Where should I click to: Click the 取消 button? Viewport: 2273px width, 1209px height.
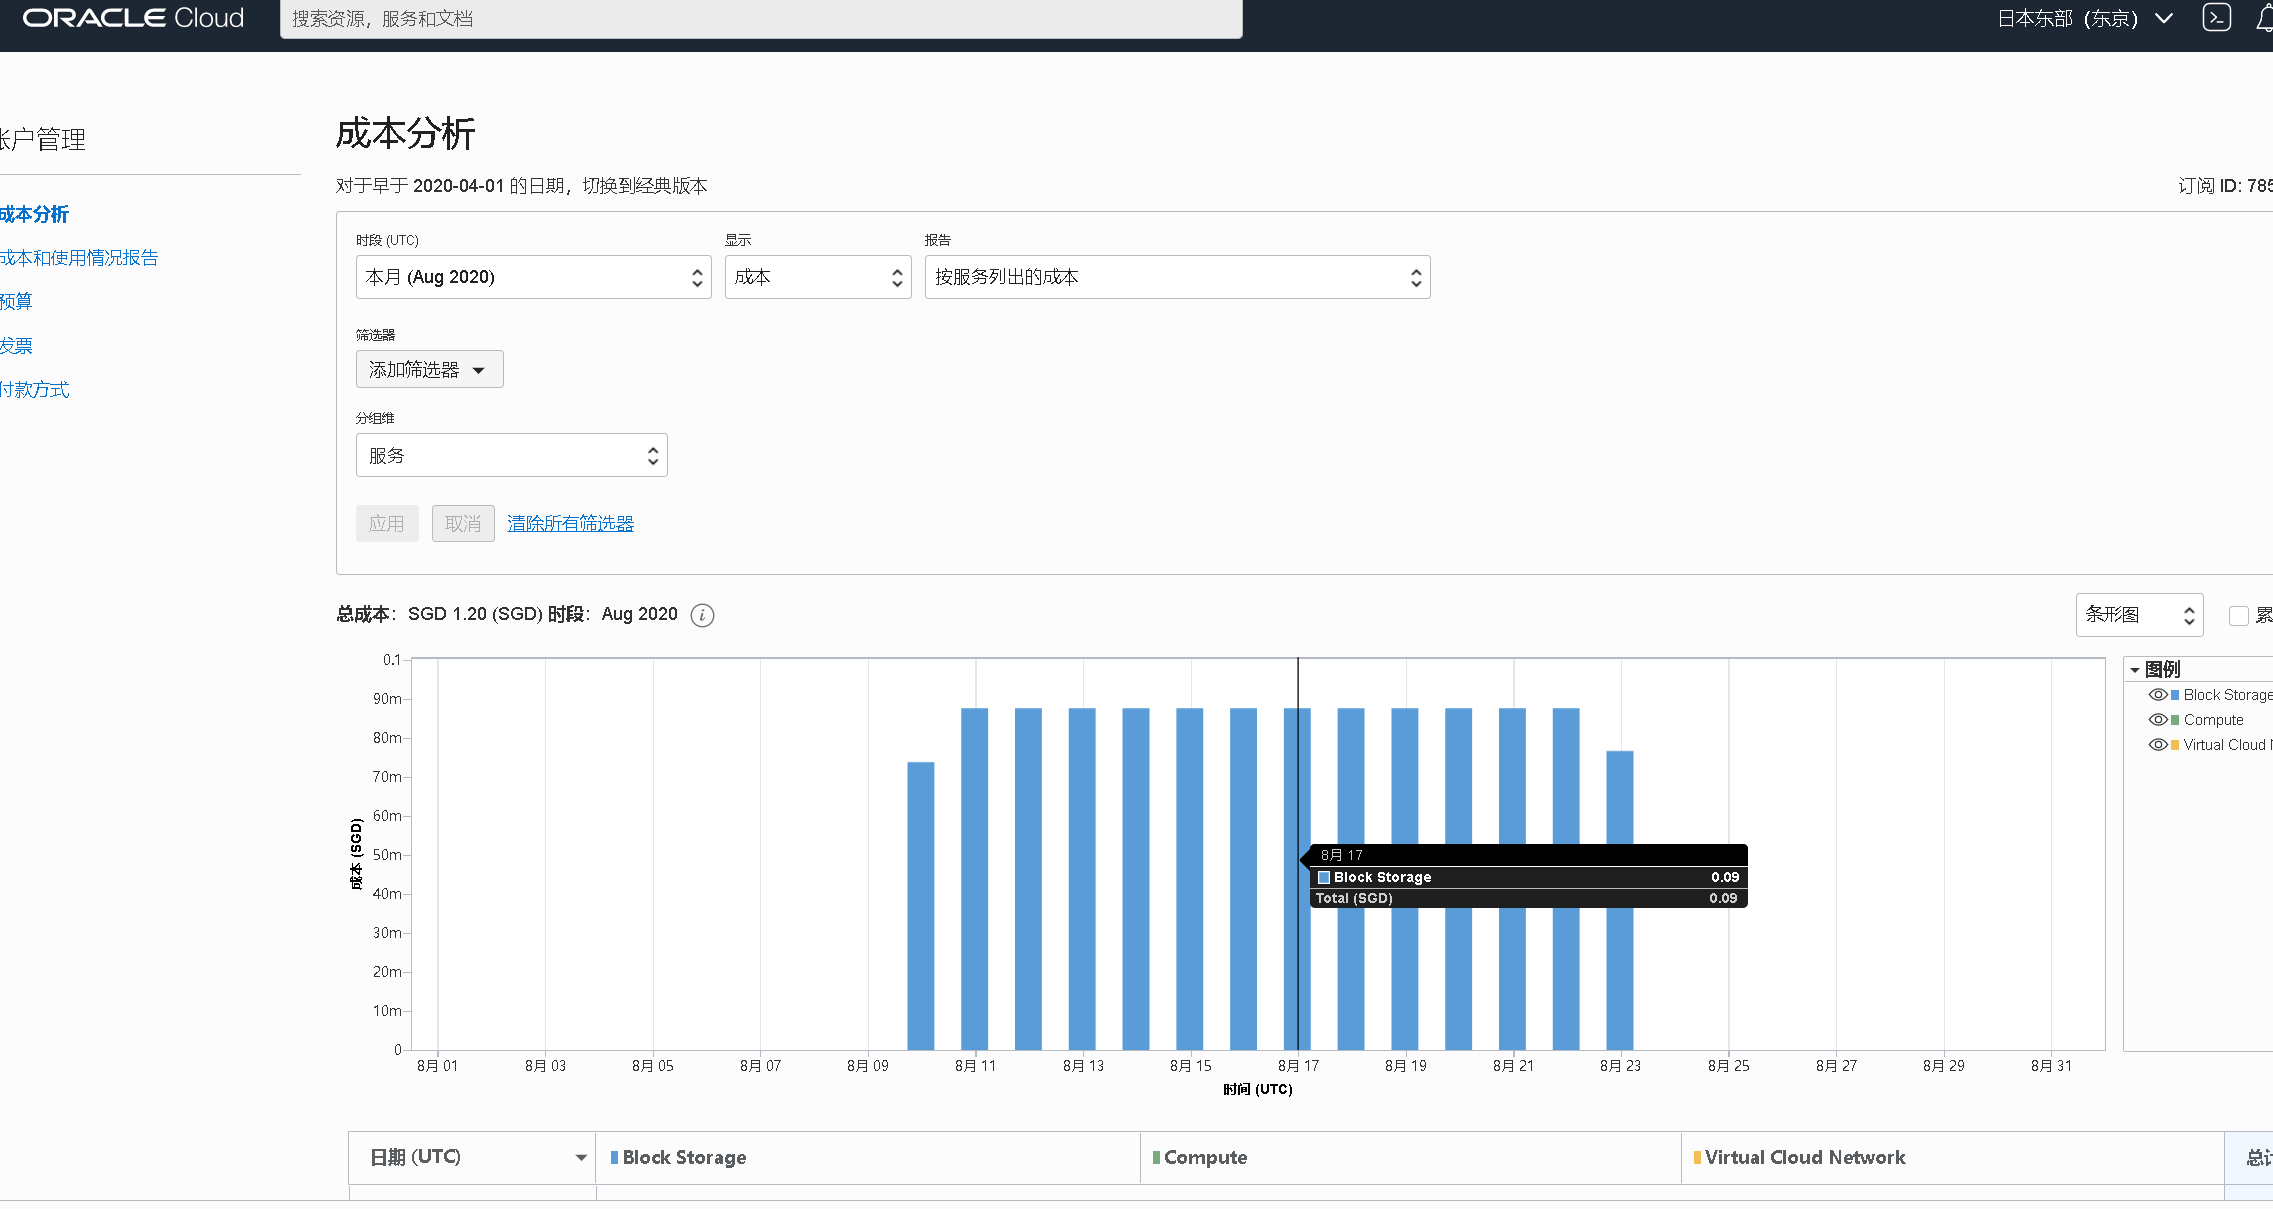tap(463, 524)
